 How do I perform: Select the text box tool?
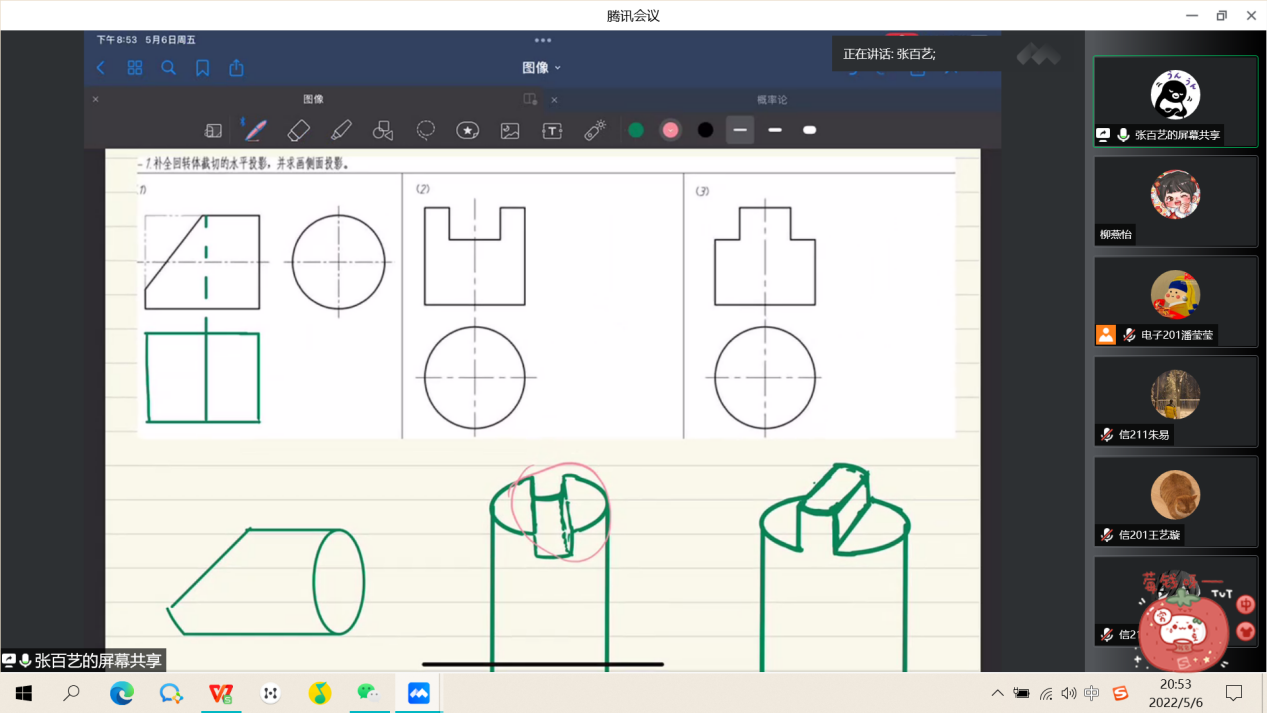552,130
